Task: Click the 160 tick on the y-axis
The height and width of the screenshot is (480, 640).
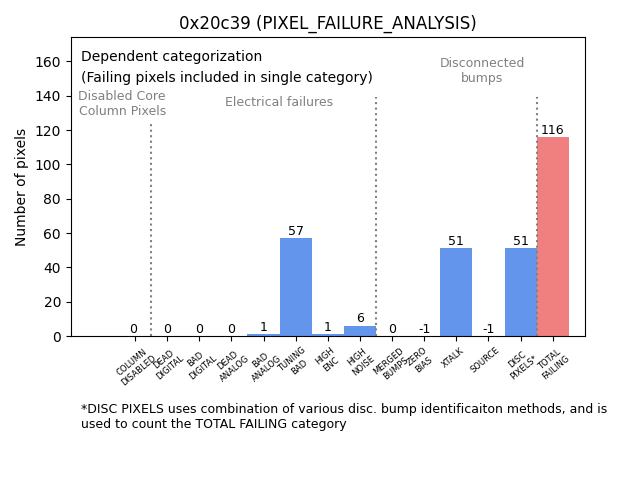Action: pyautogui.click(x=48, y=62)
